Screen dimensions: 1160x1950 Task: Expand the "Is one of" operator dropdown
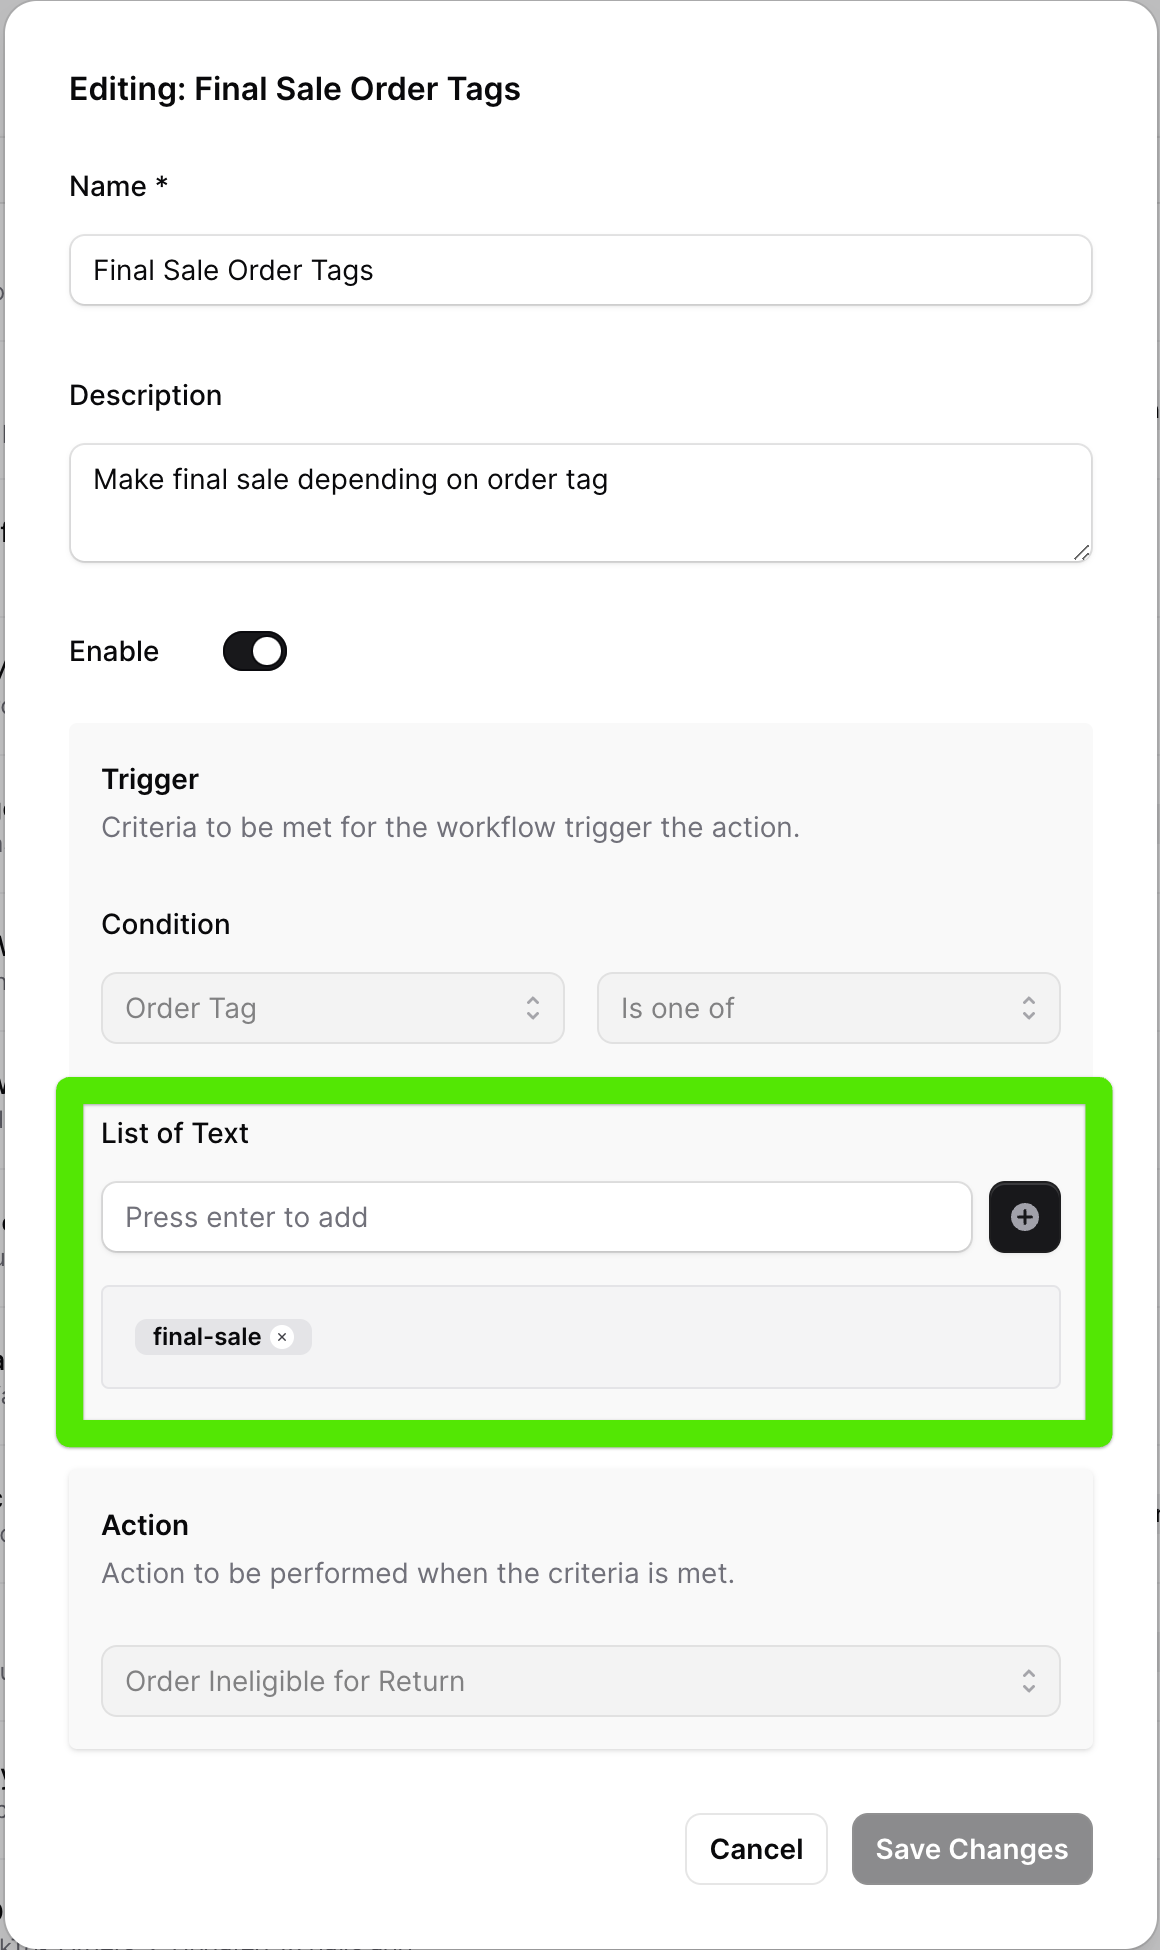tap(828, 1008)
